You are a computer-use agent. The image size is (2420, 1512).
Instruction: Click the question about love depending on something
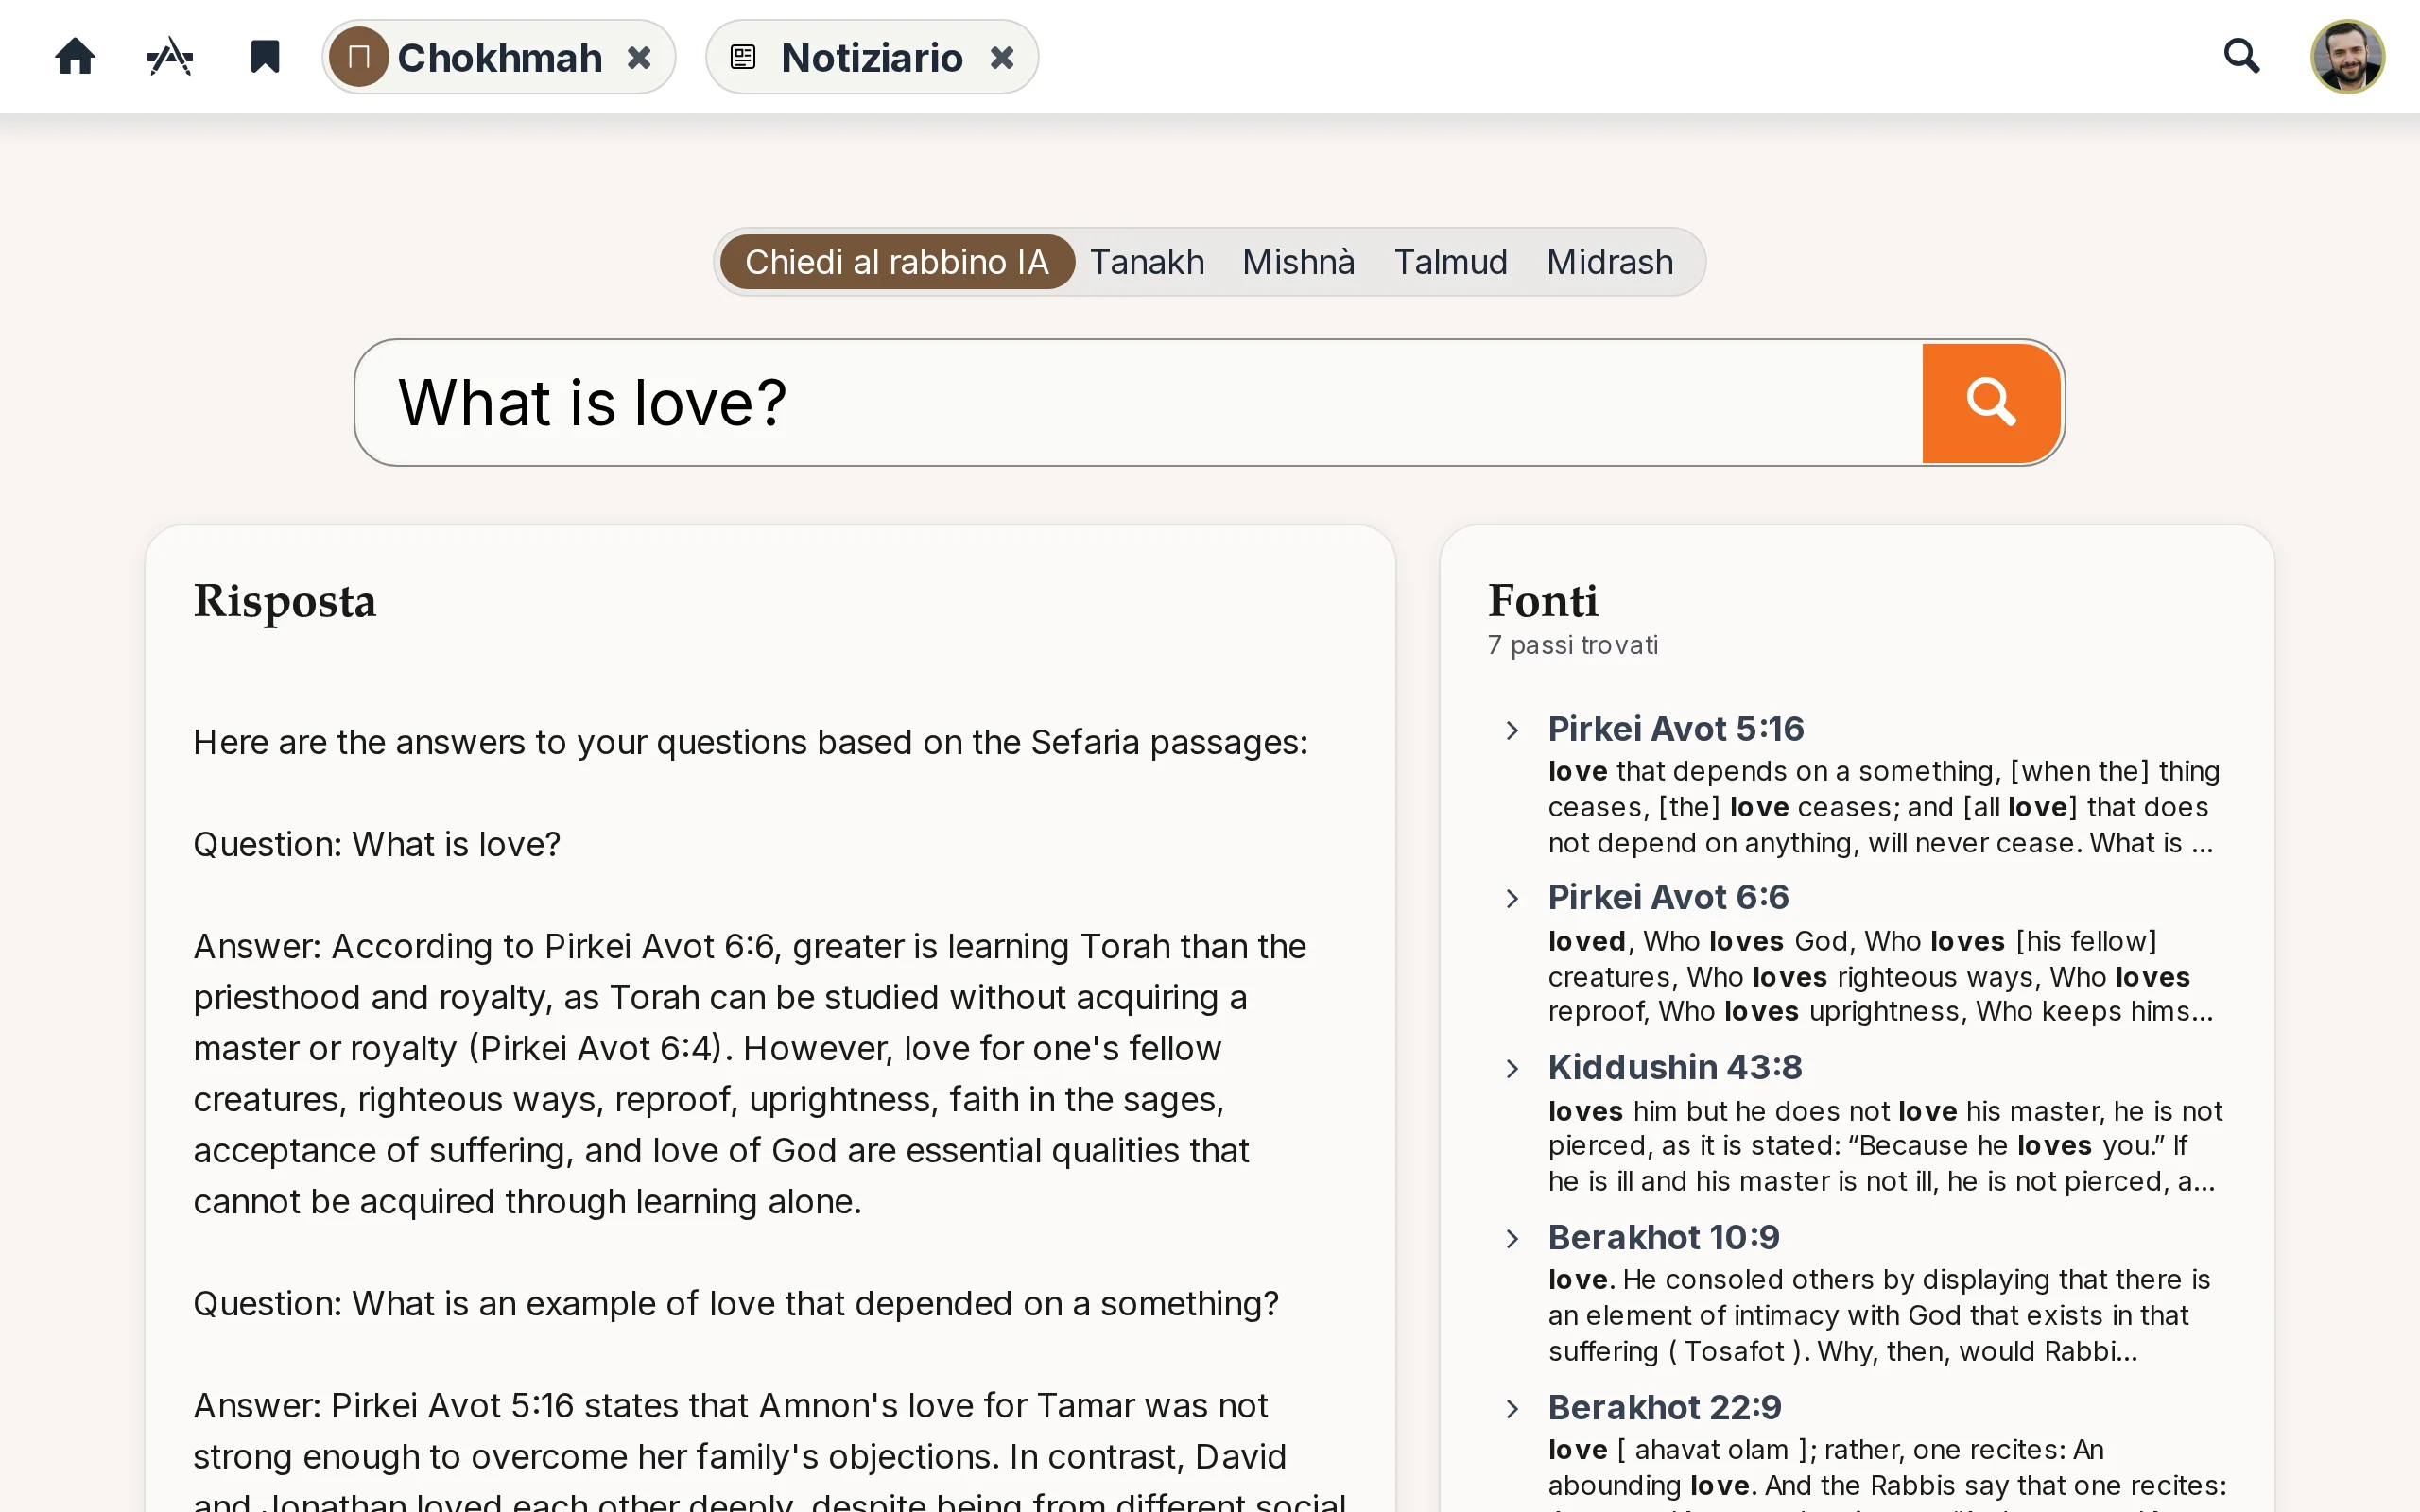(736, 1303)
